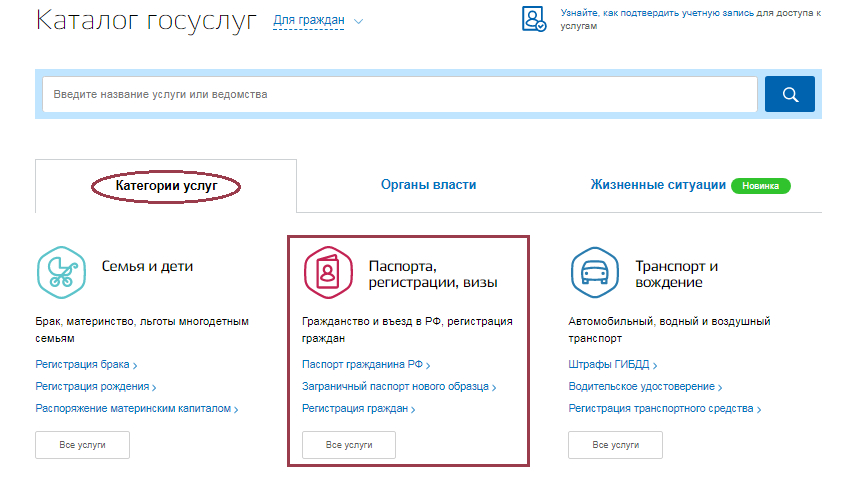Click the passport category icon
Image resolution: width=860 pixels, height=477 pixels.
(326, 269)
